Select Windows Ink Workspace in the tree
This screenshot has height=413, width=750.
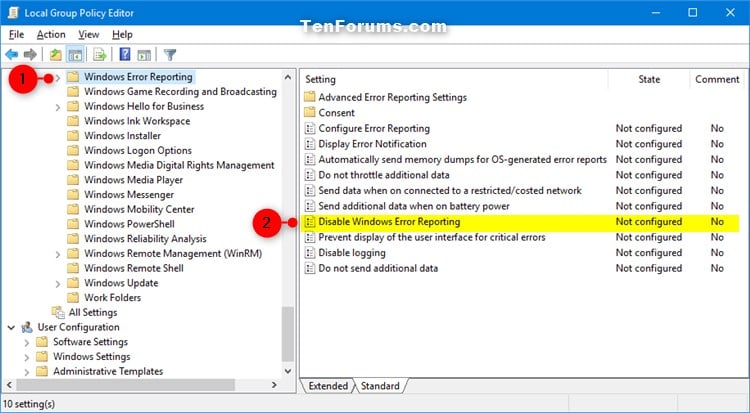[137, 121]
